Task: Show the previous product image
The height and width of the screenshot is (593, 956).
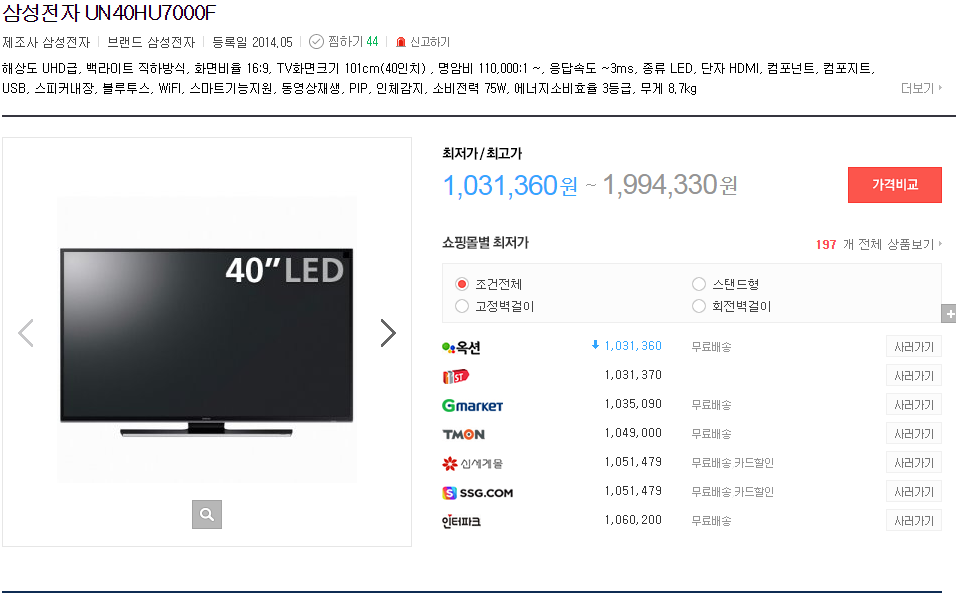Action: (26, 333)
